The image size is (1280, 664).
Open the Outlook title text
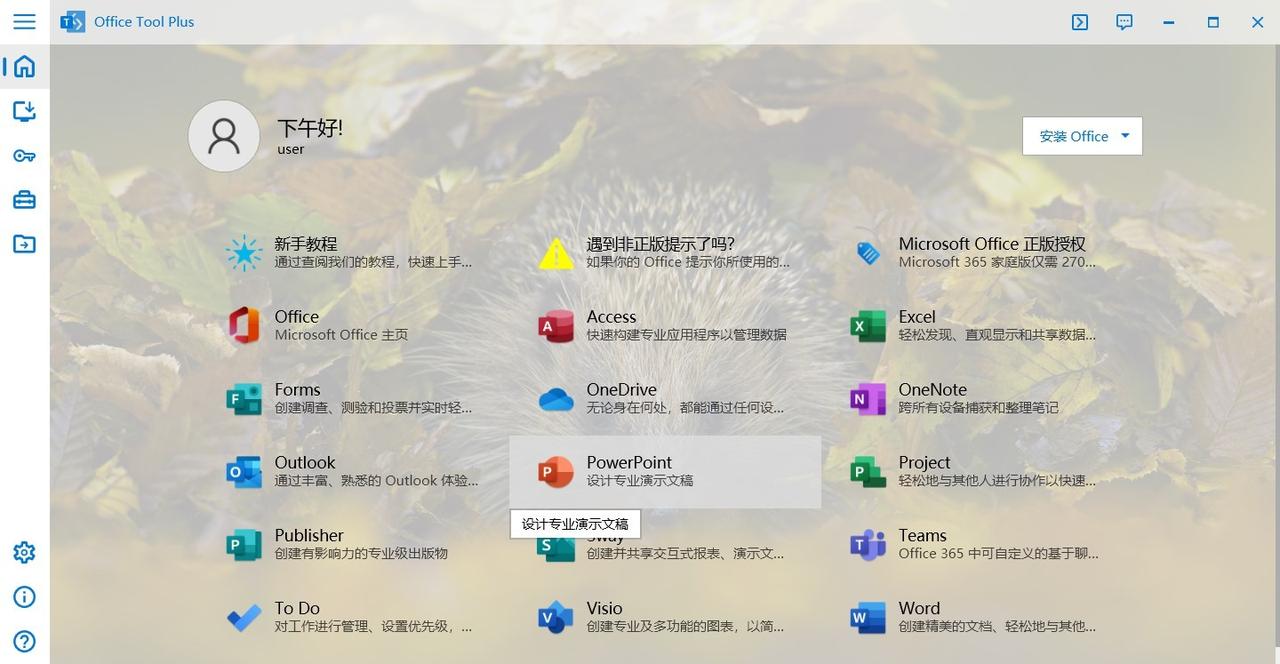click(305, 463)
